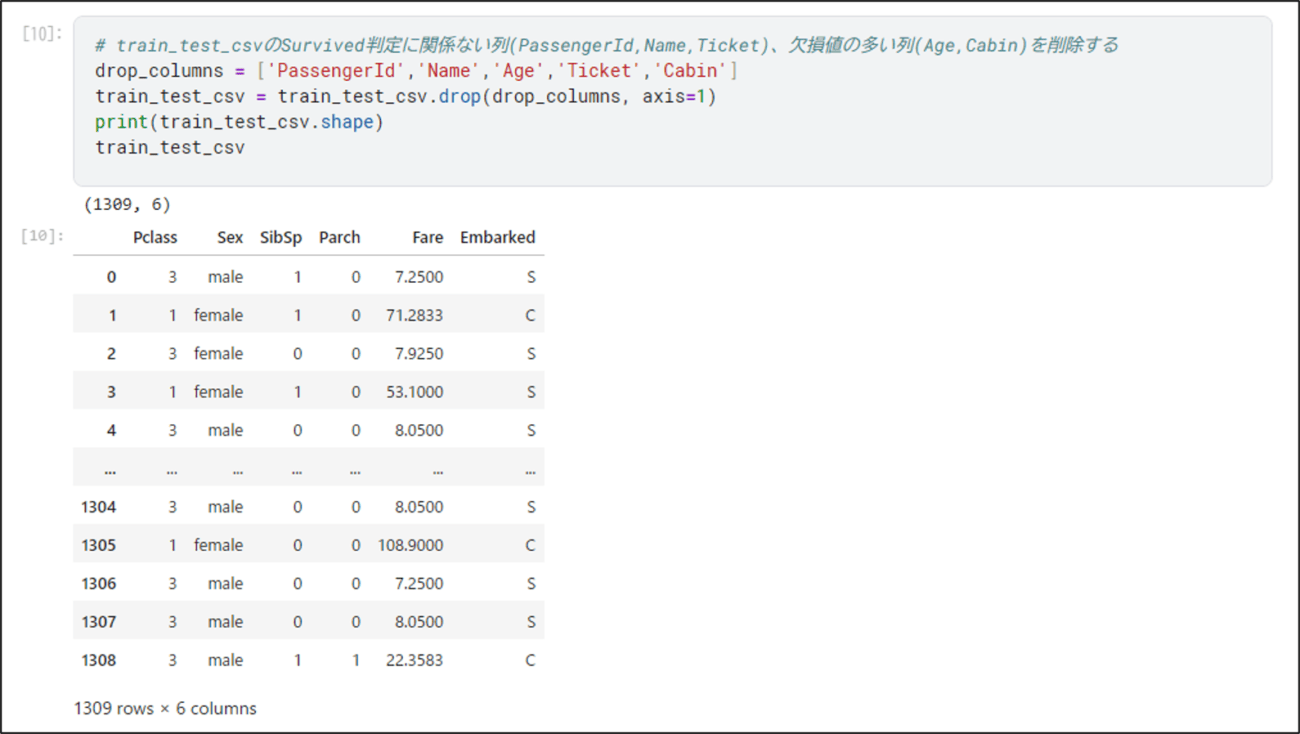Click the final train_test_csv line in code

(x=170, y=148)
